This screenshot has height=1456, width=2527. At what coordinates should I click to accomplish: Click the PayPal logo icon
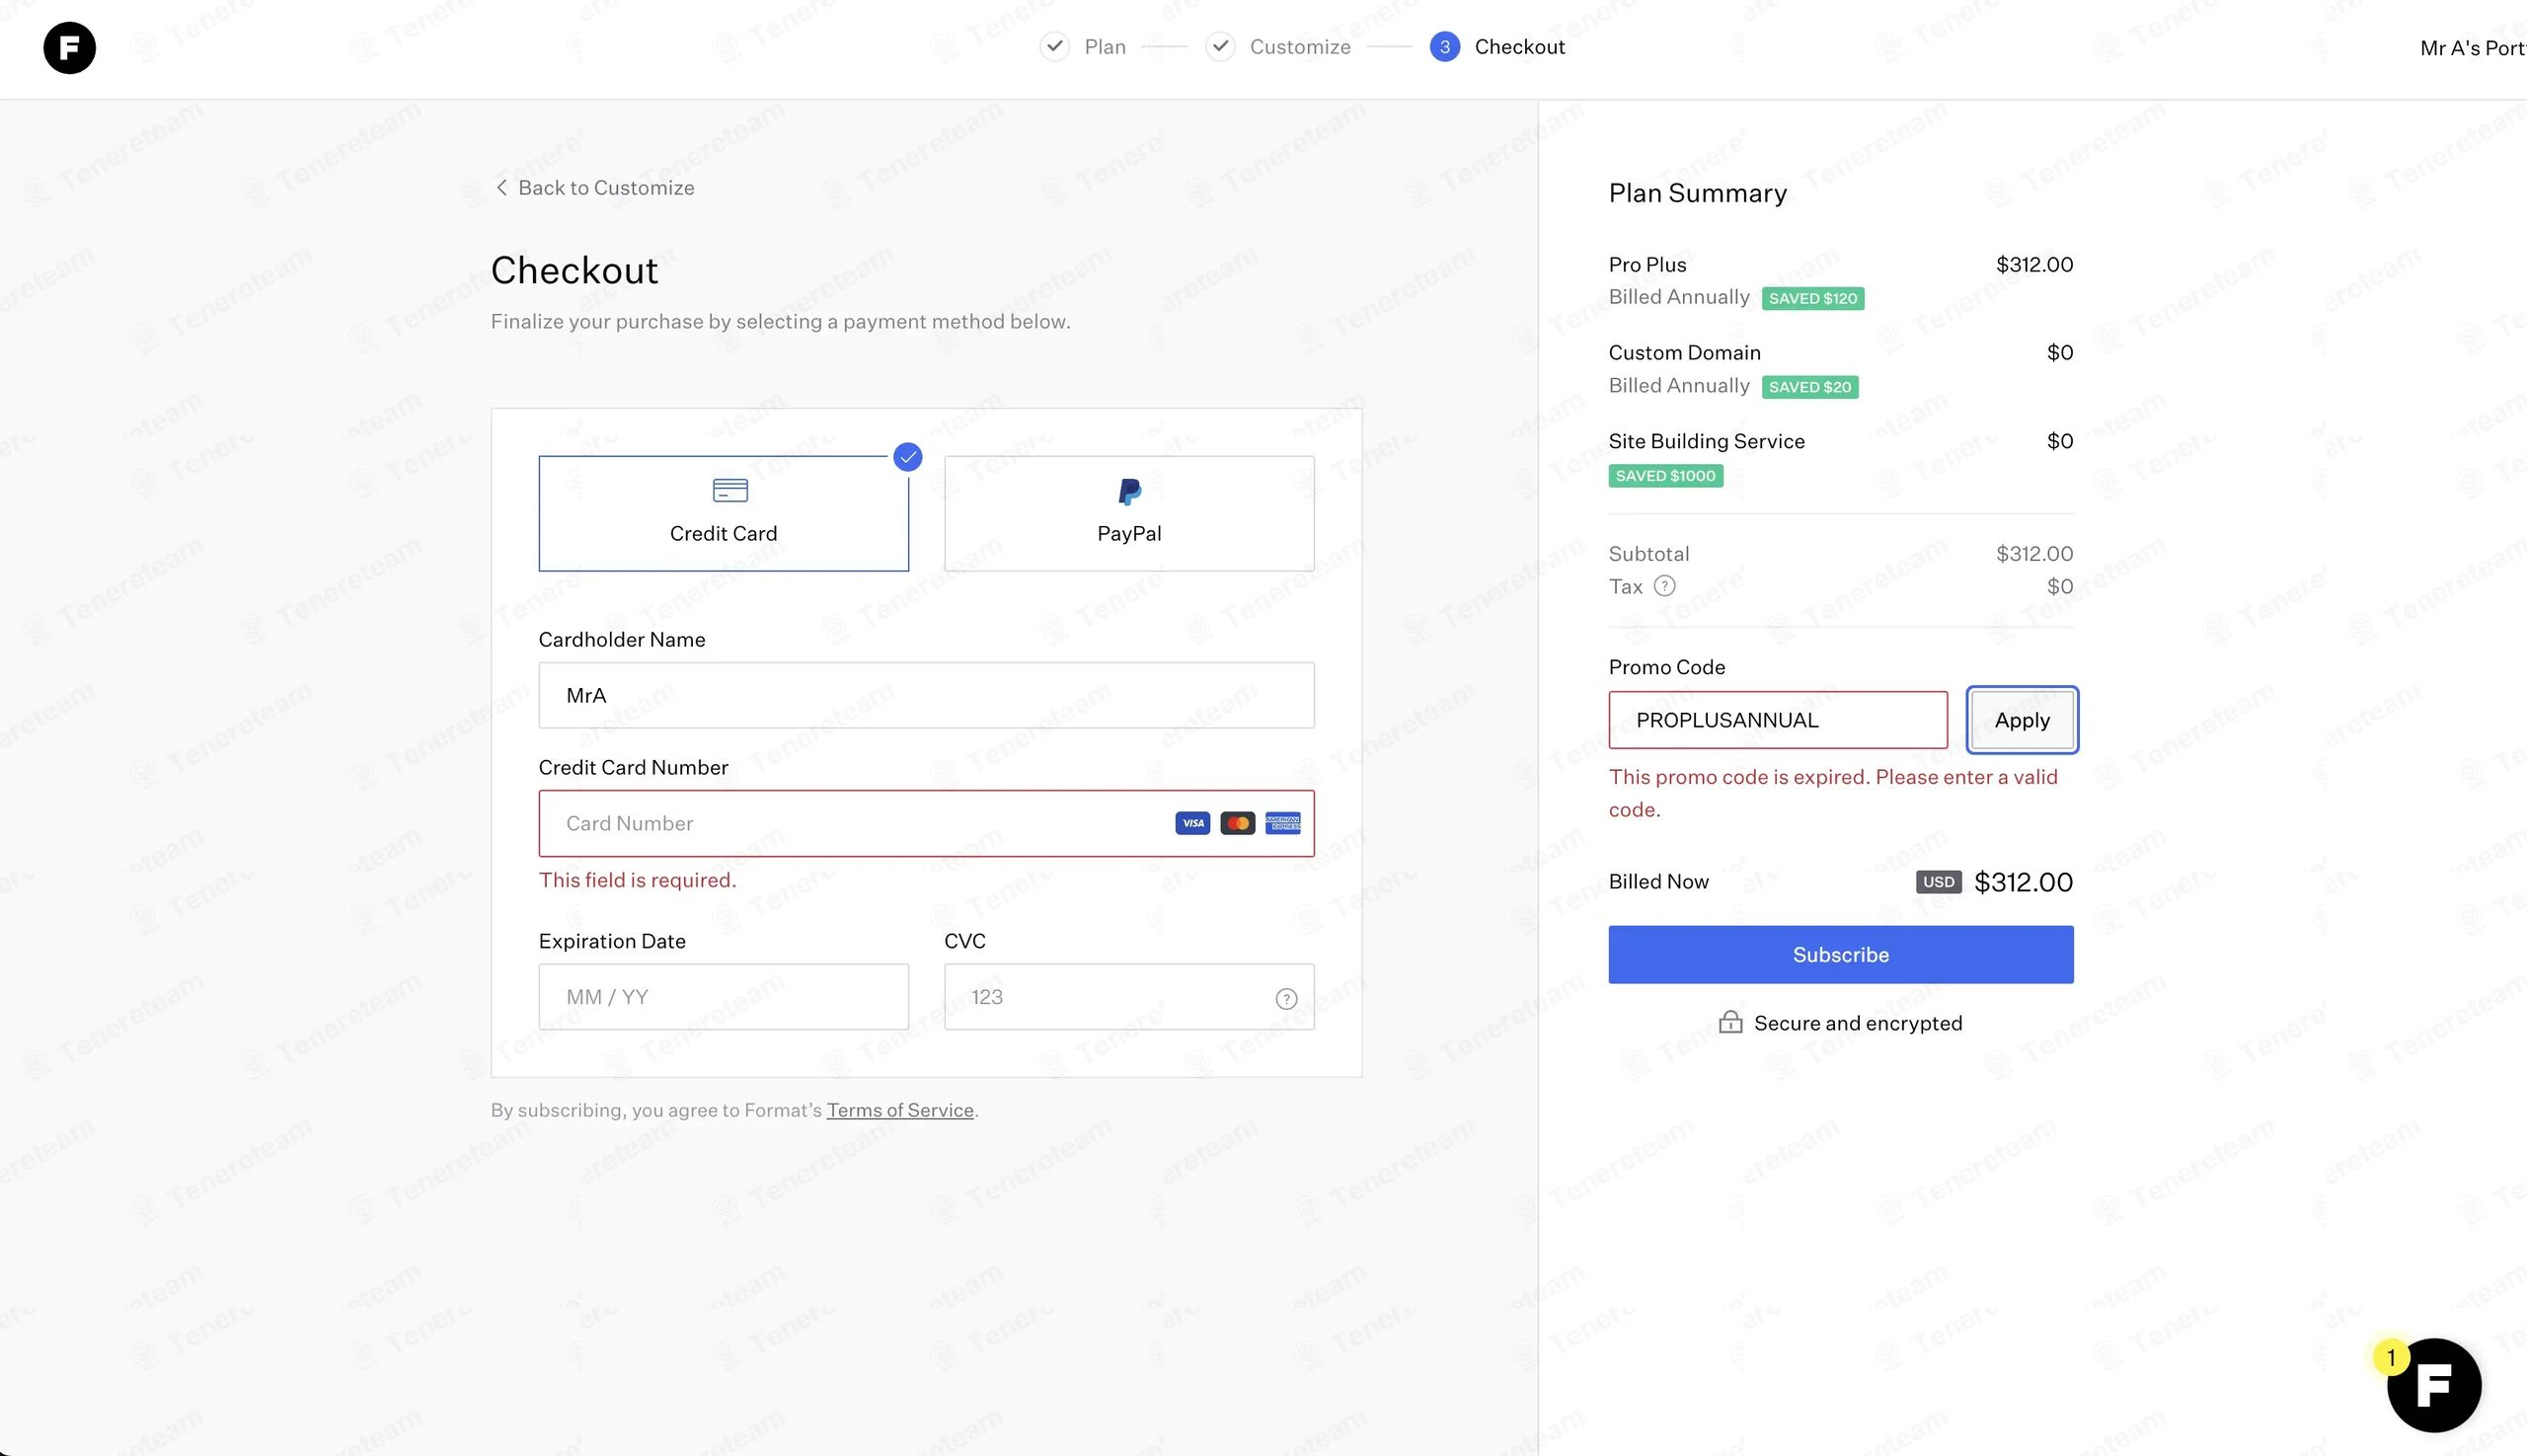coord(1129,491)
